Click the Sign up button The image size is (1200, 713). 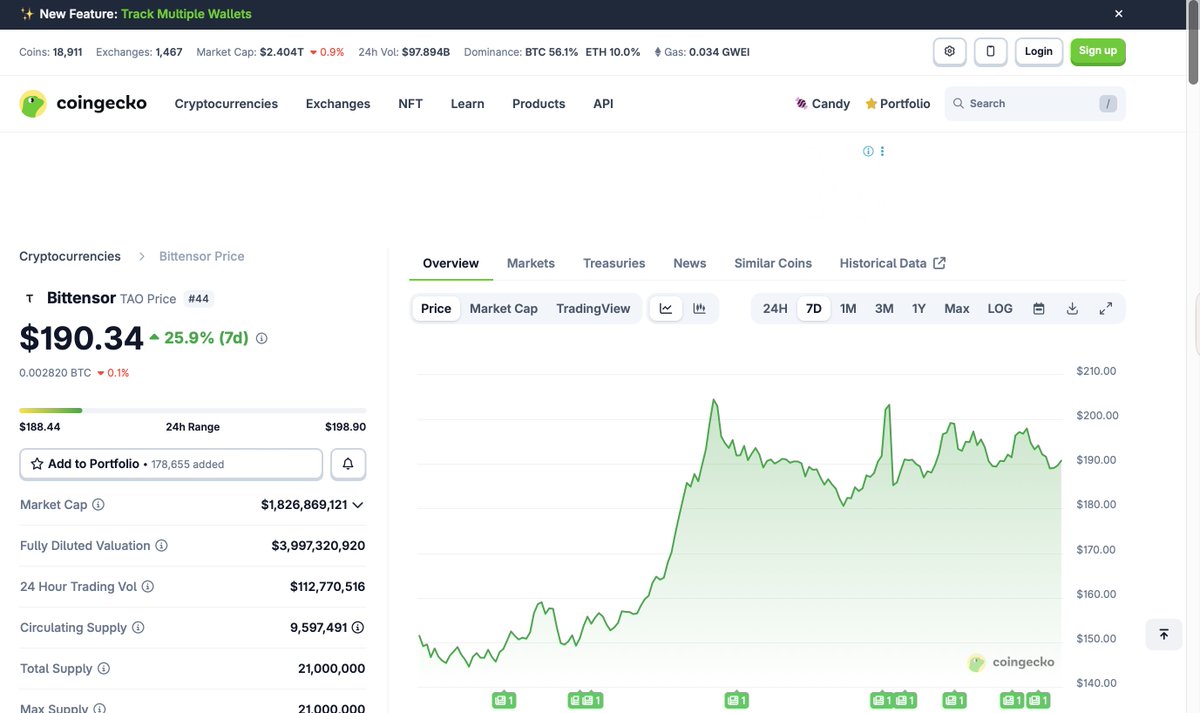[x=1098, y=51]
